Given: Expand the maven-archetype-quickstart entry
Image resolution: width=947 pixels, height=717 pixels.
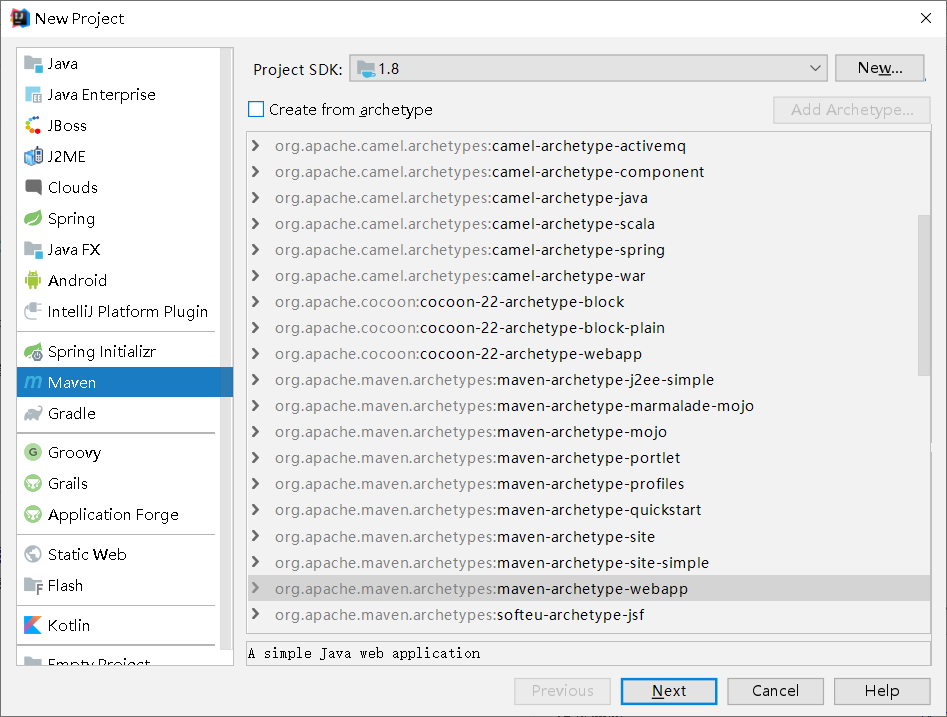Looking at the screenshot, I should click(255, 510).
